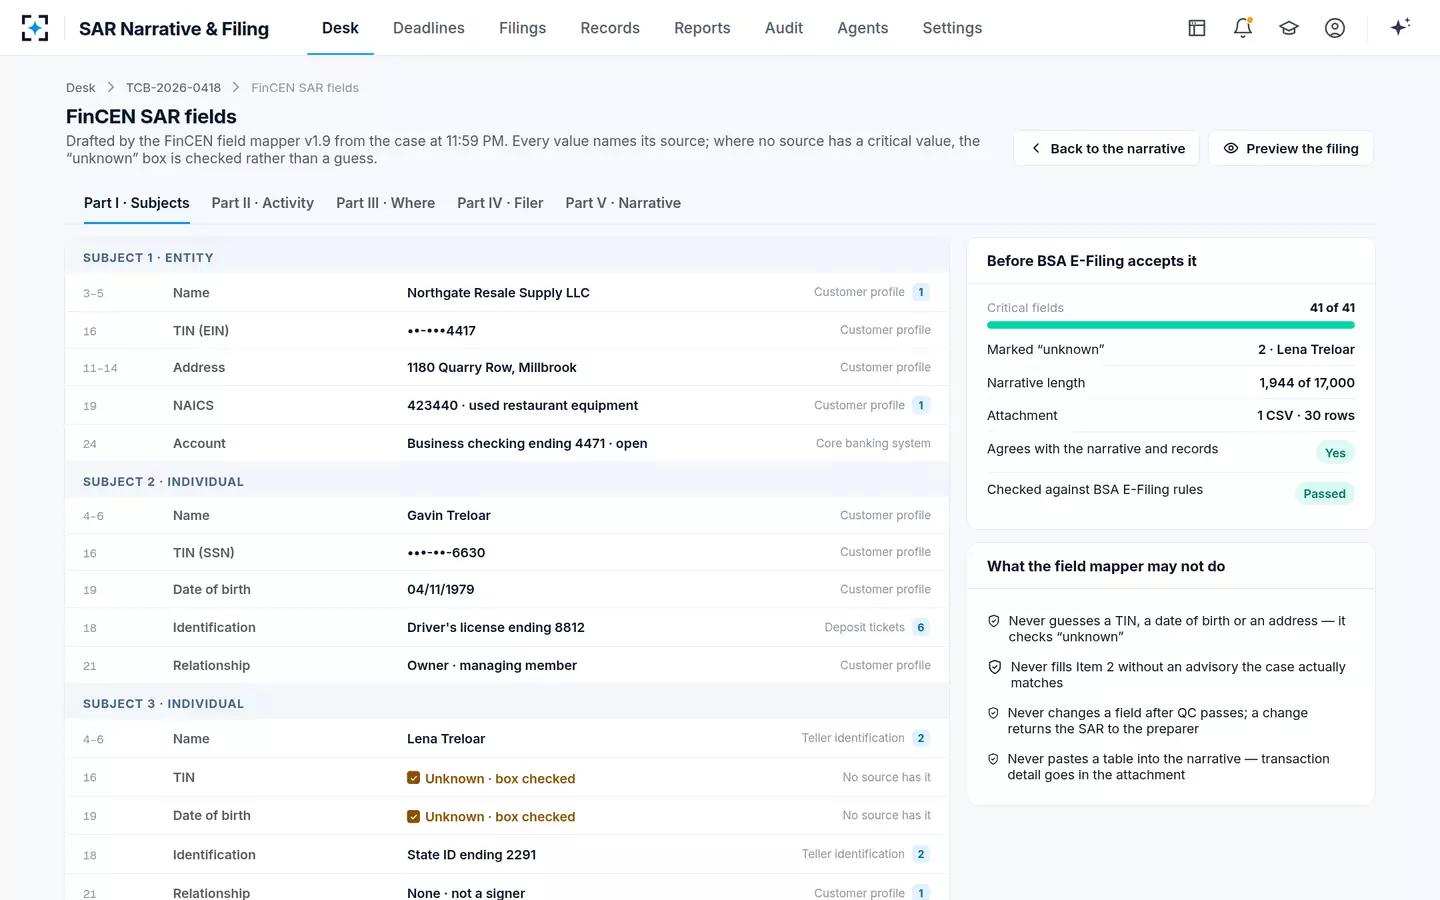The height and width of the screenshot is (900, 1440).
Task: Toggle the Unknown checkbox for Subject 3 TIN
Action: [x=413, y=778]
